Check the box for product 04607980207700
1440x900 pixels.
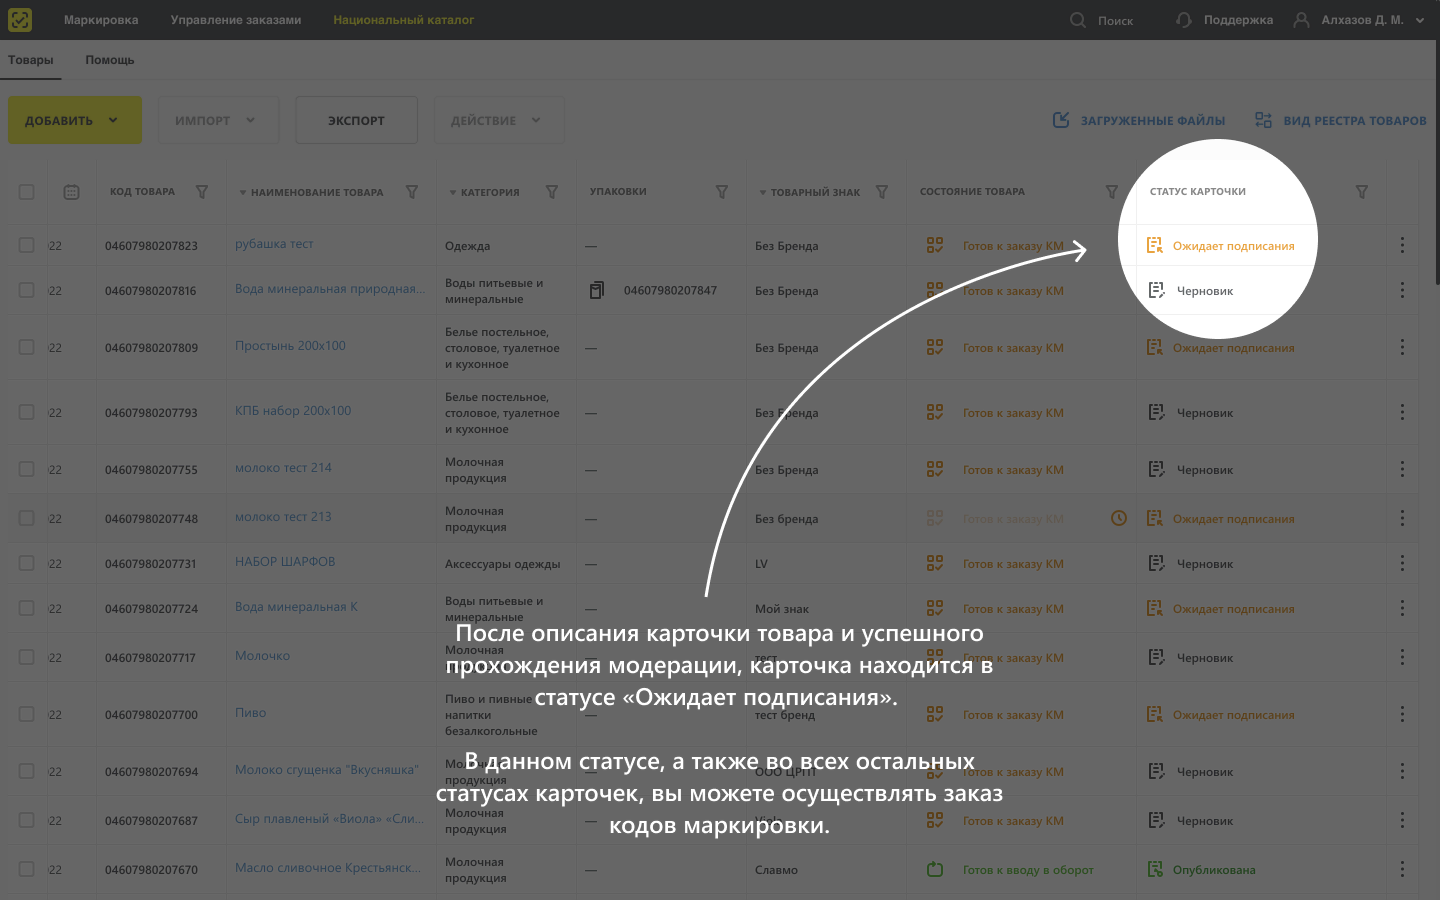tap(27, 714)
